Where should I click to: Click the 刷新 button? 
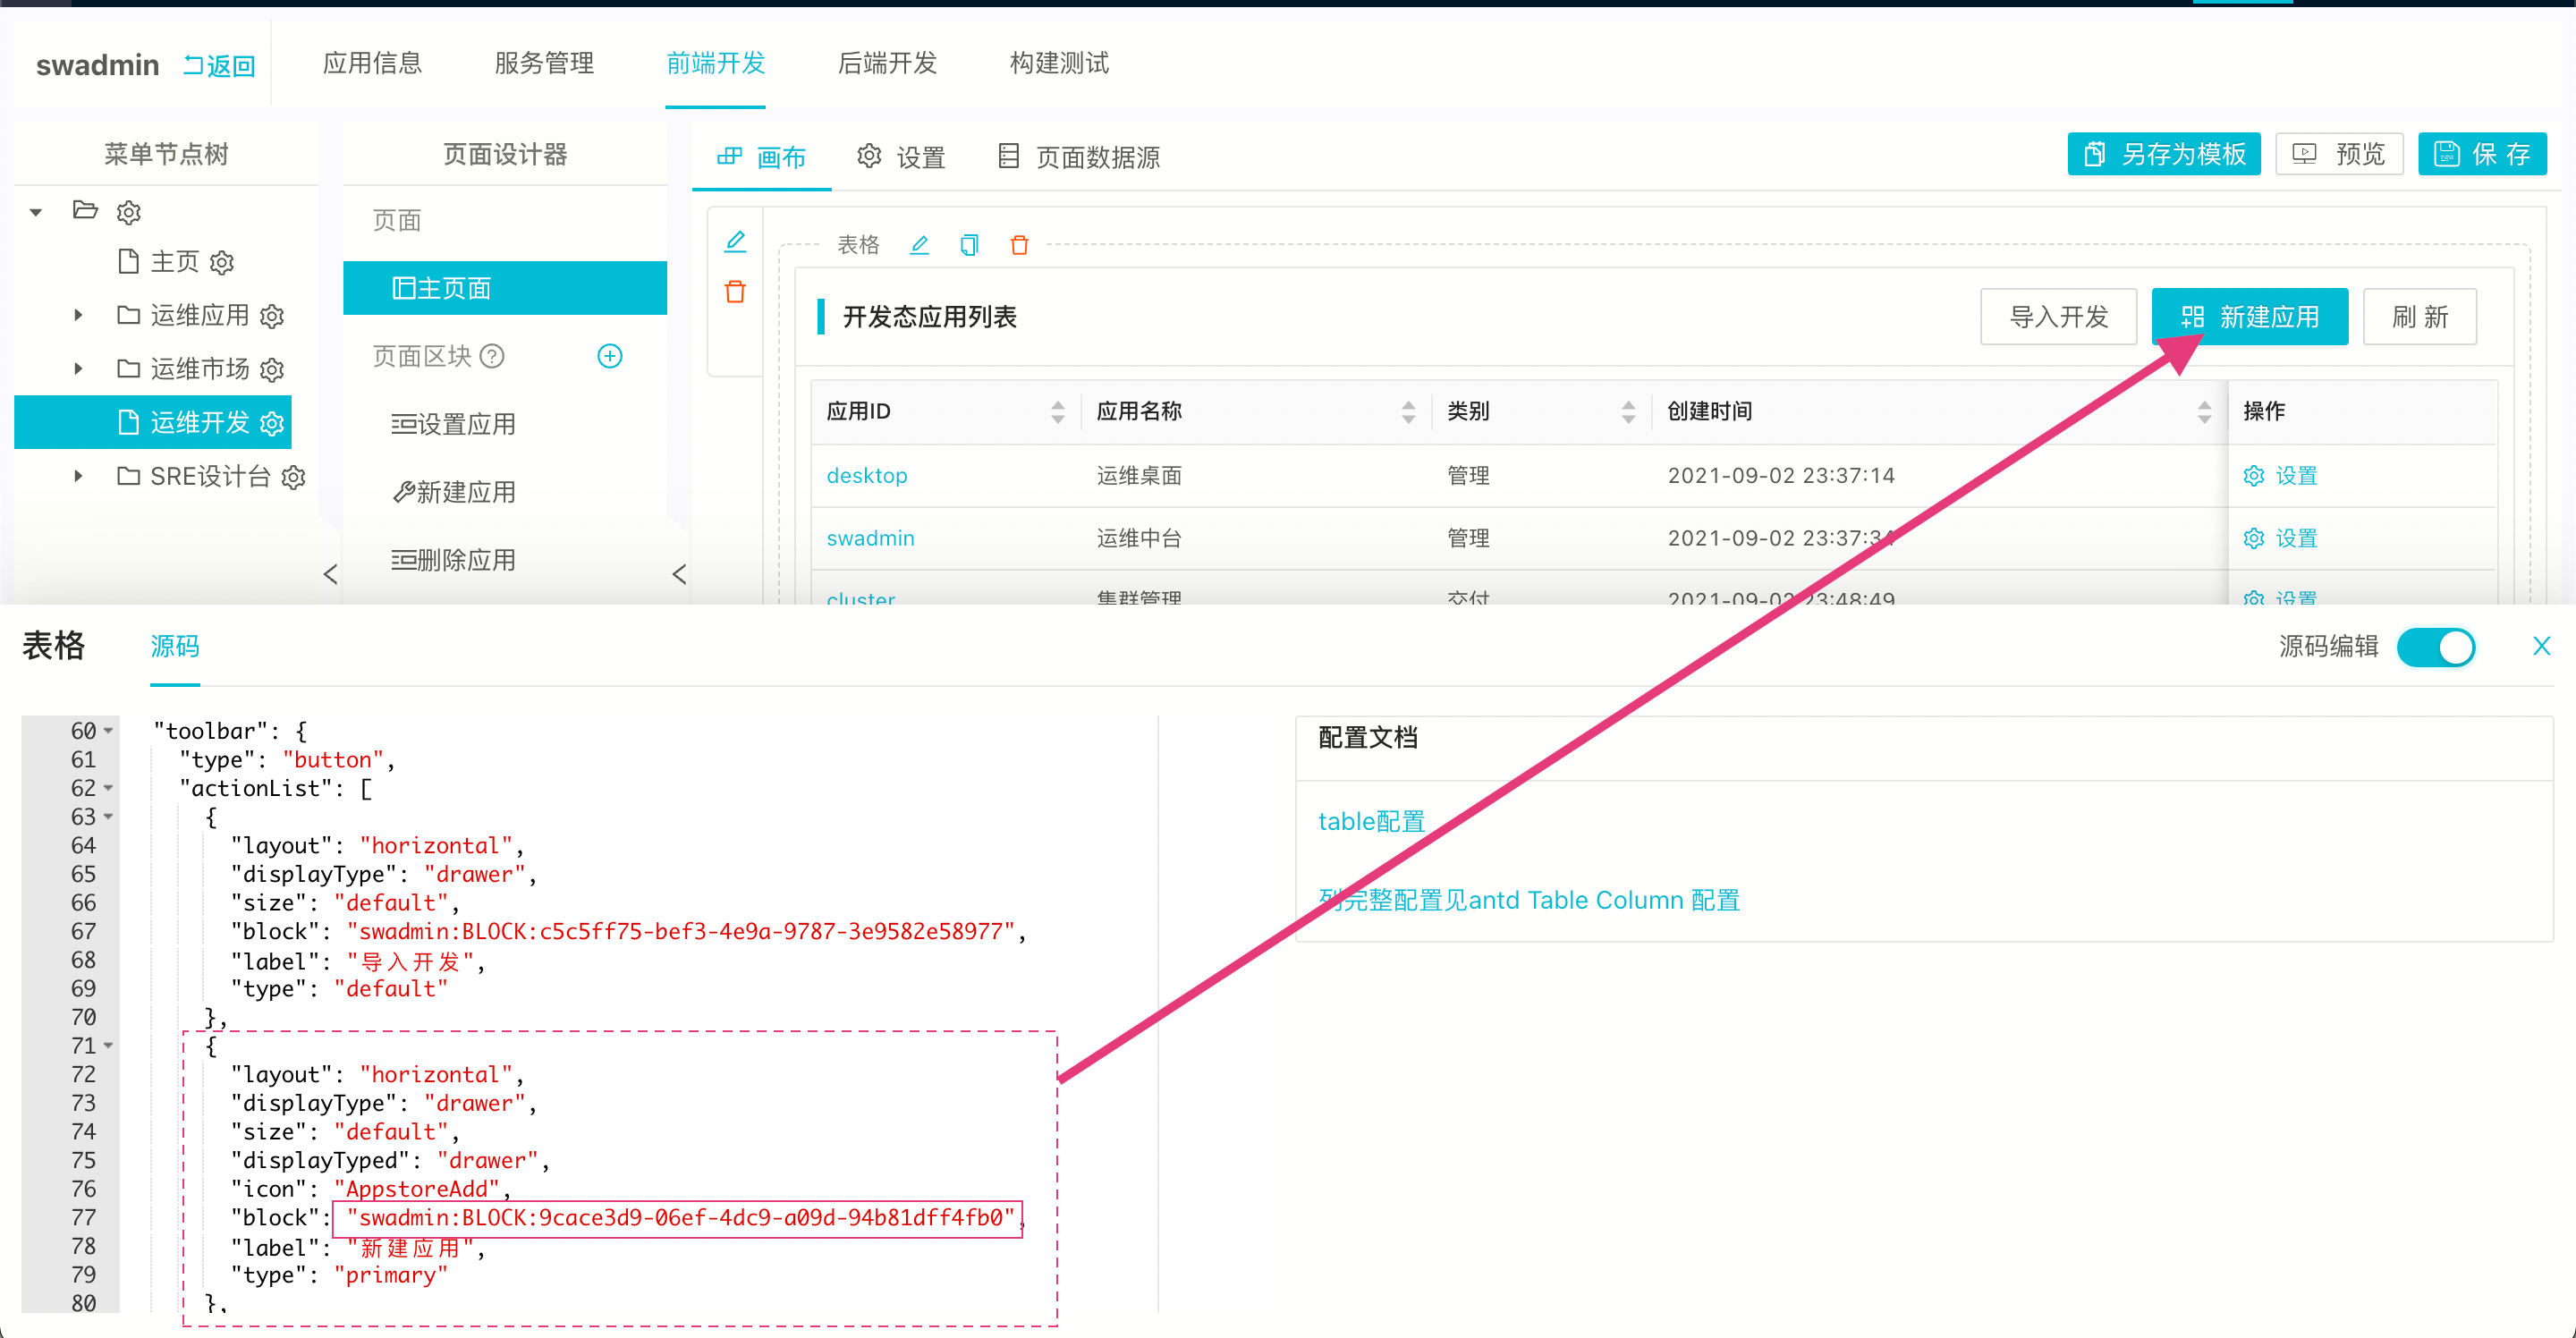click(x=2419, y=317)
